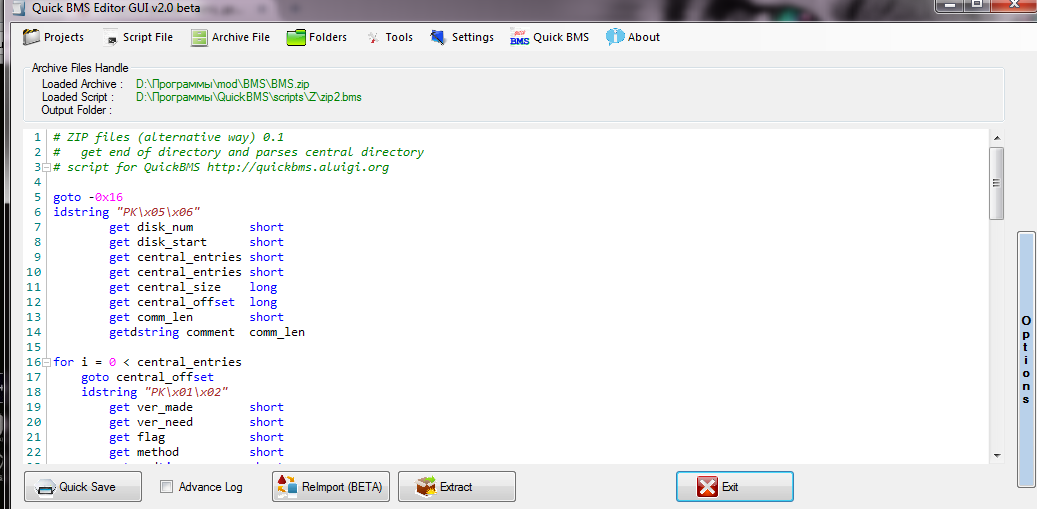Click the editor vertical scrollbar thumb

pos(997,184)
